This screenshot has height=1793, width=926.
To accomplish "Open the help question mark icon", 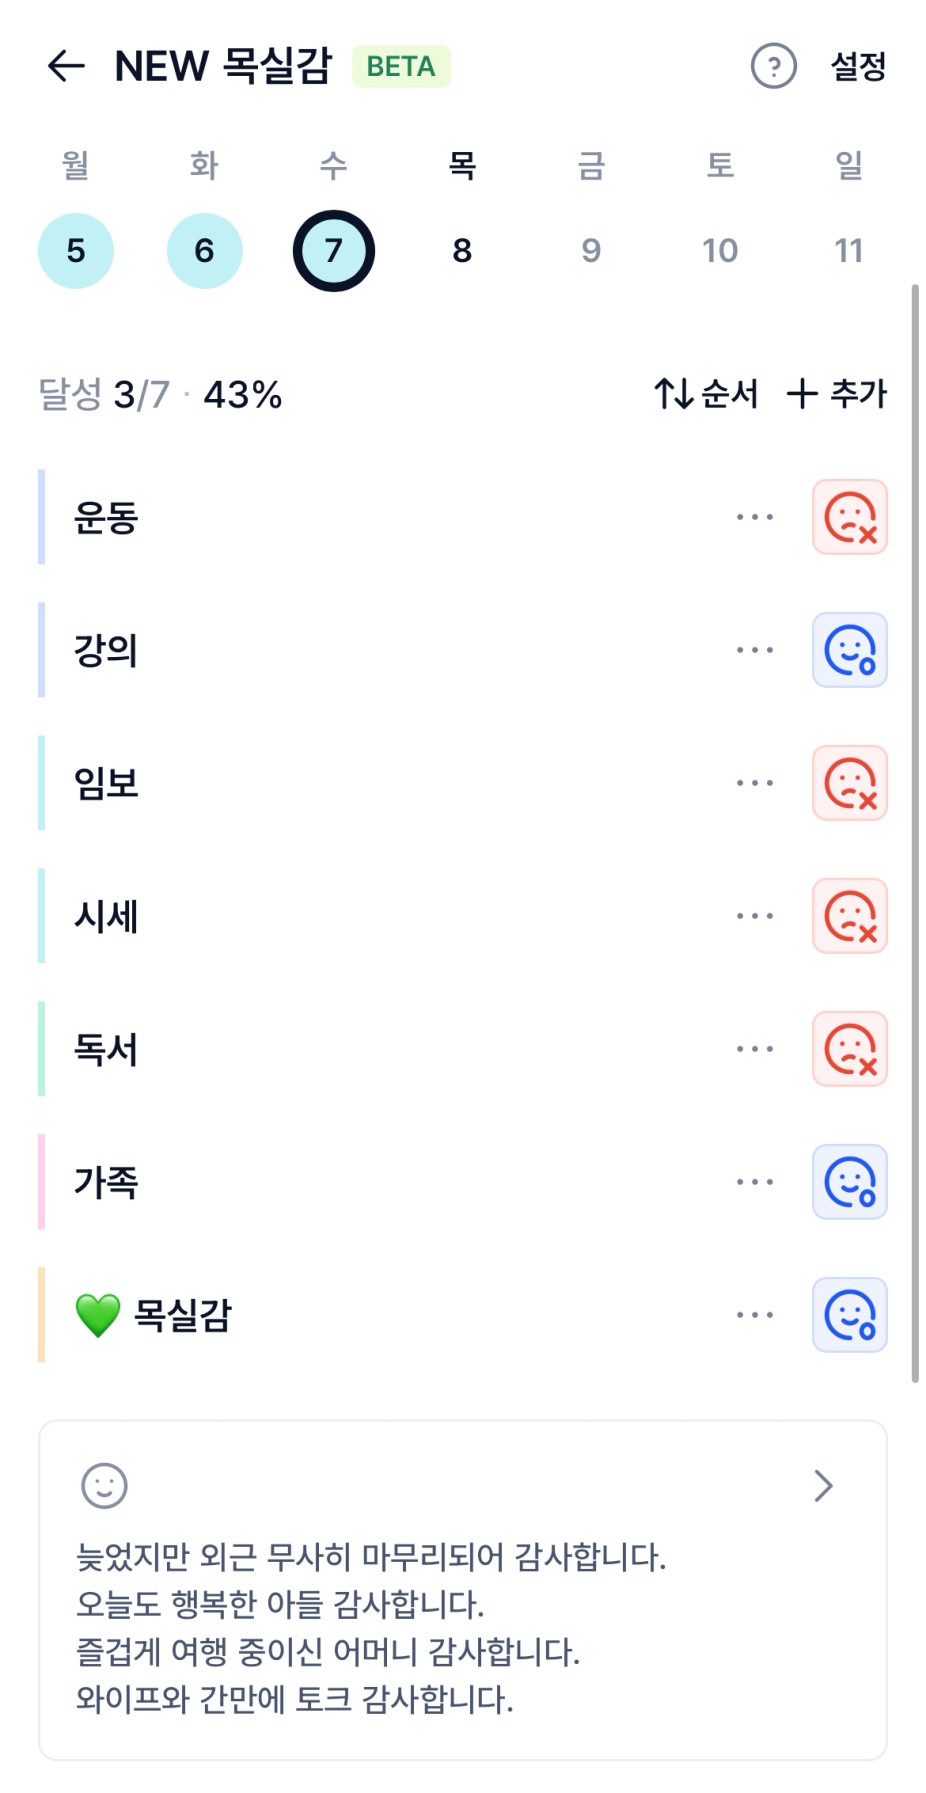I will coord(773,66).
